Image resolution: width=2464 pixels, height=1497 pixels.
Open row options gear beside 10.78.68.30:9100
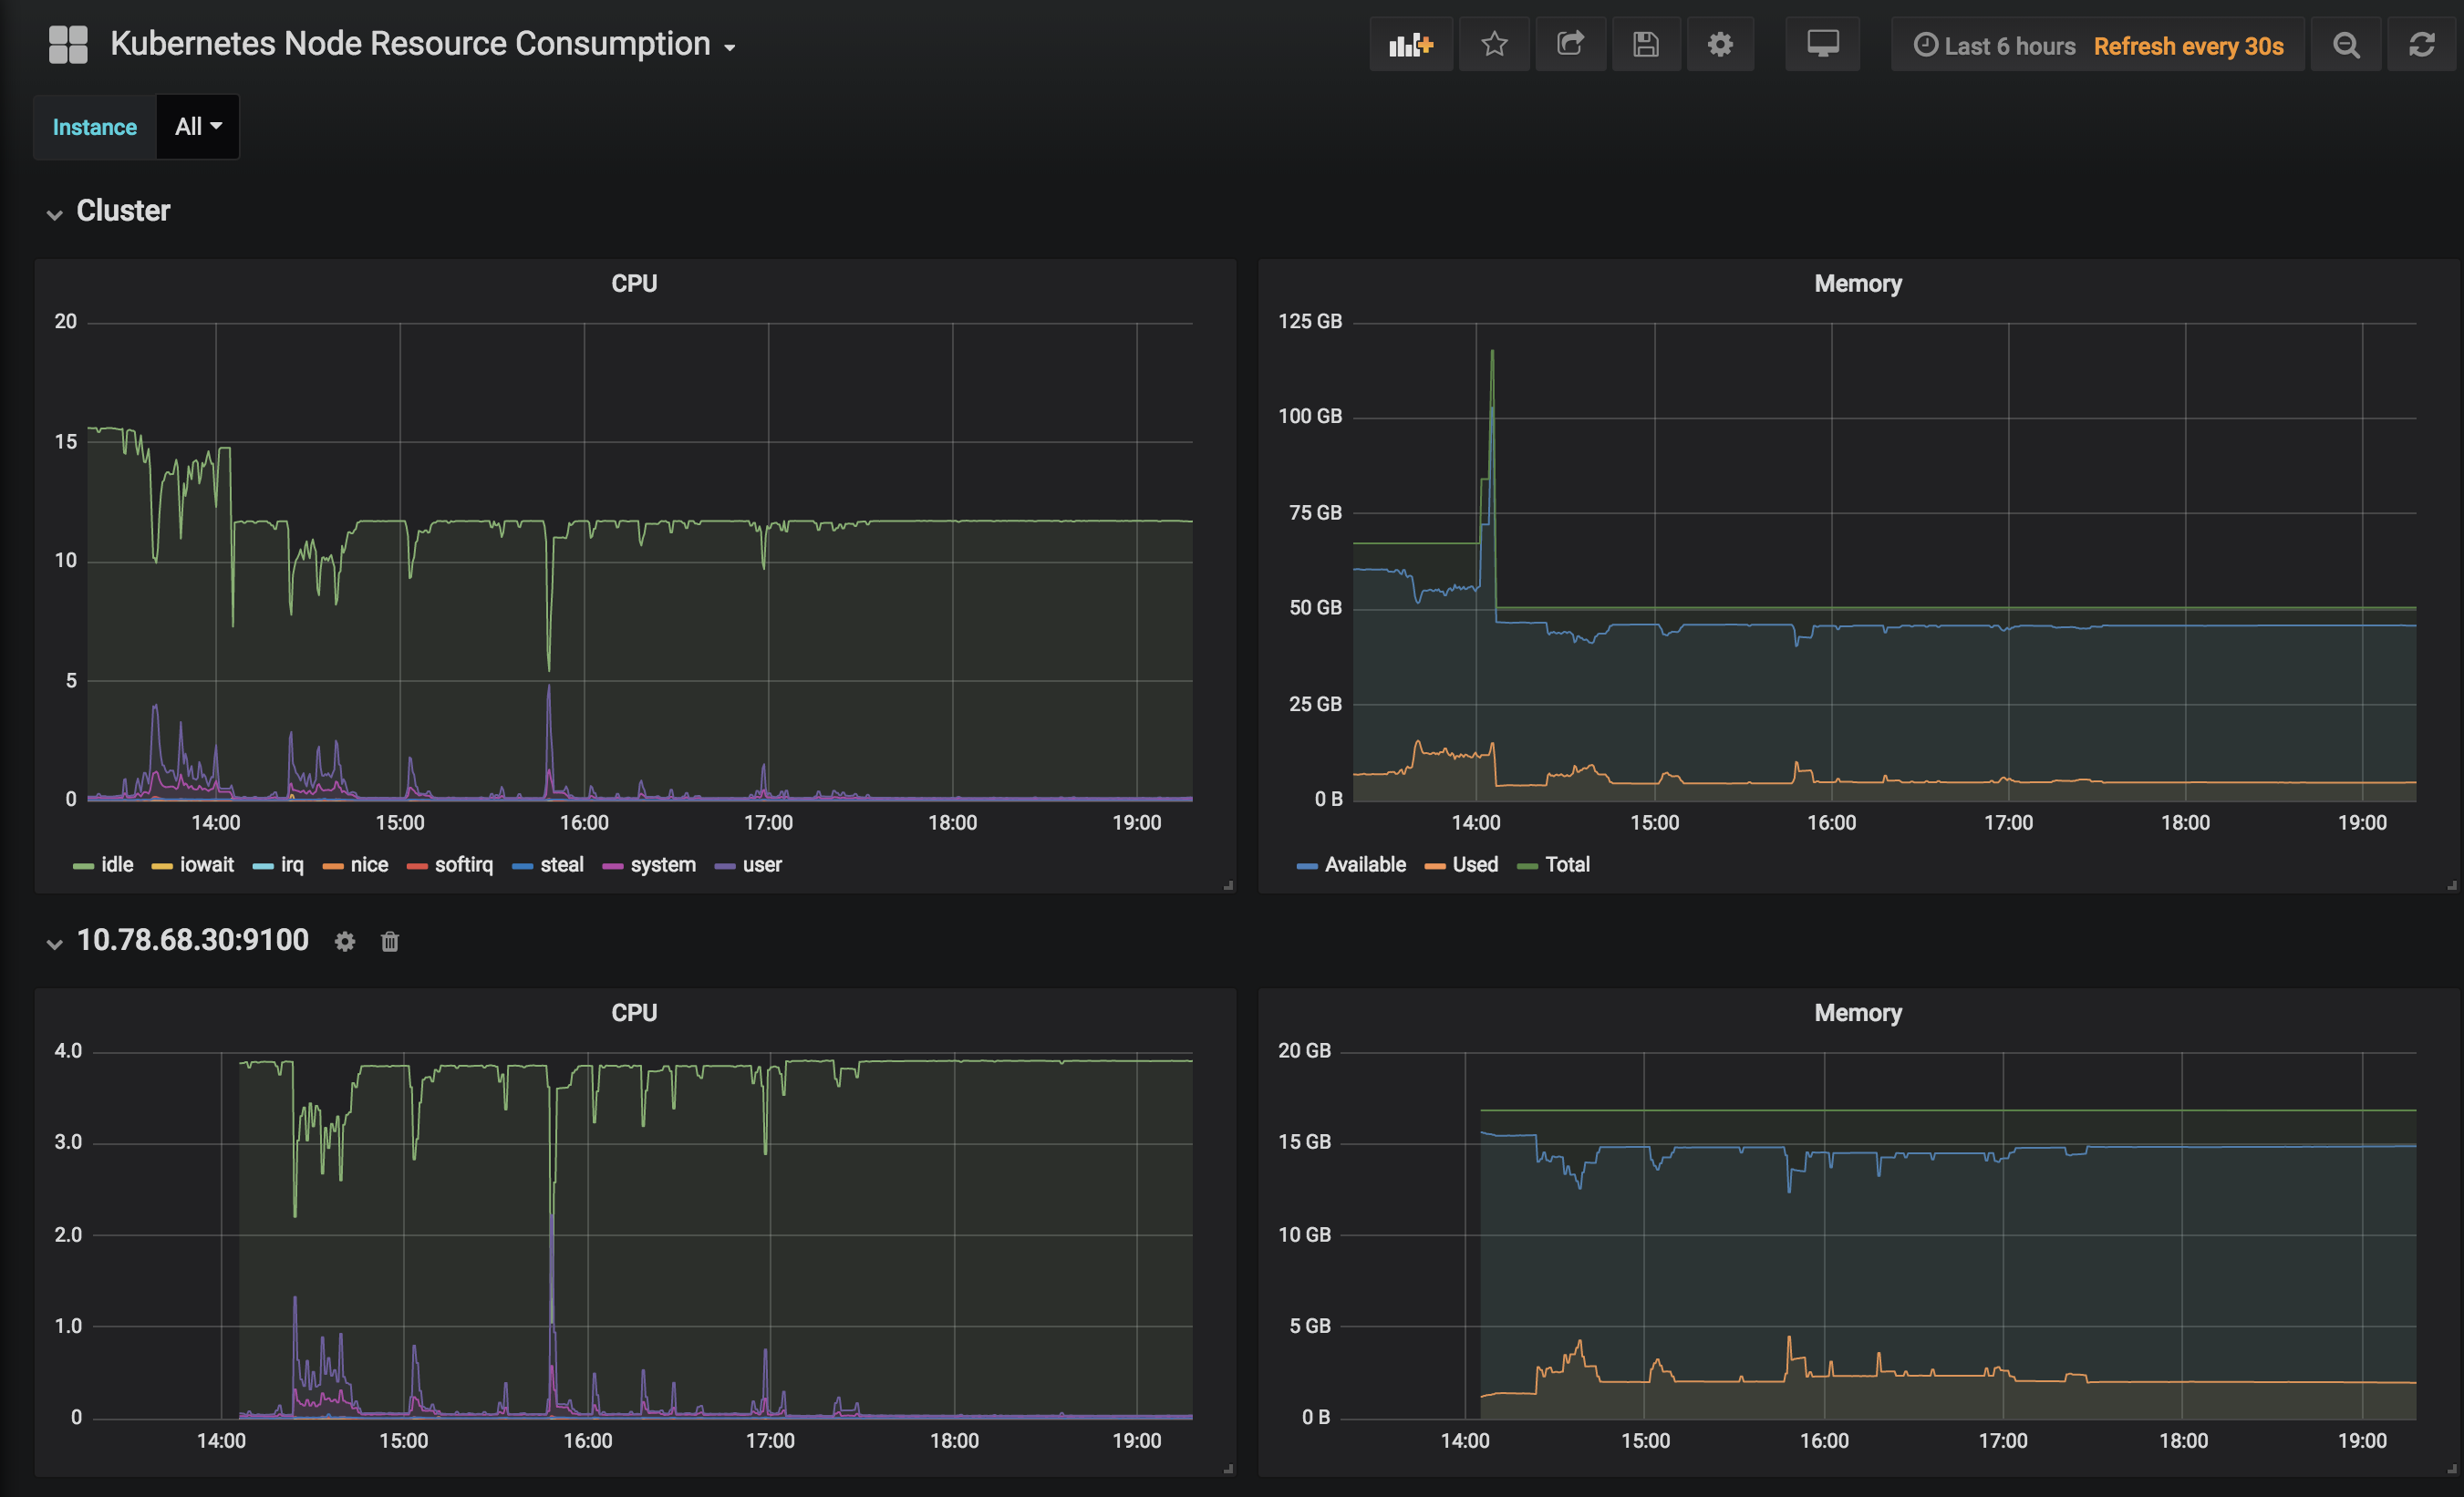[x=345, y=941]
